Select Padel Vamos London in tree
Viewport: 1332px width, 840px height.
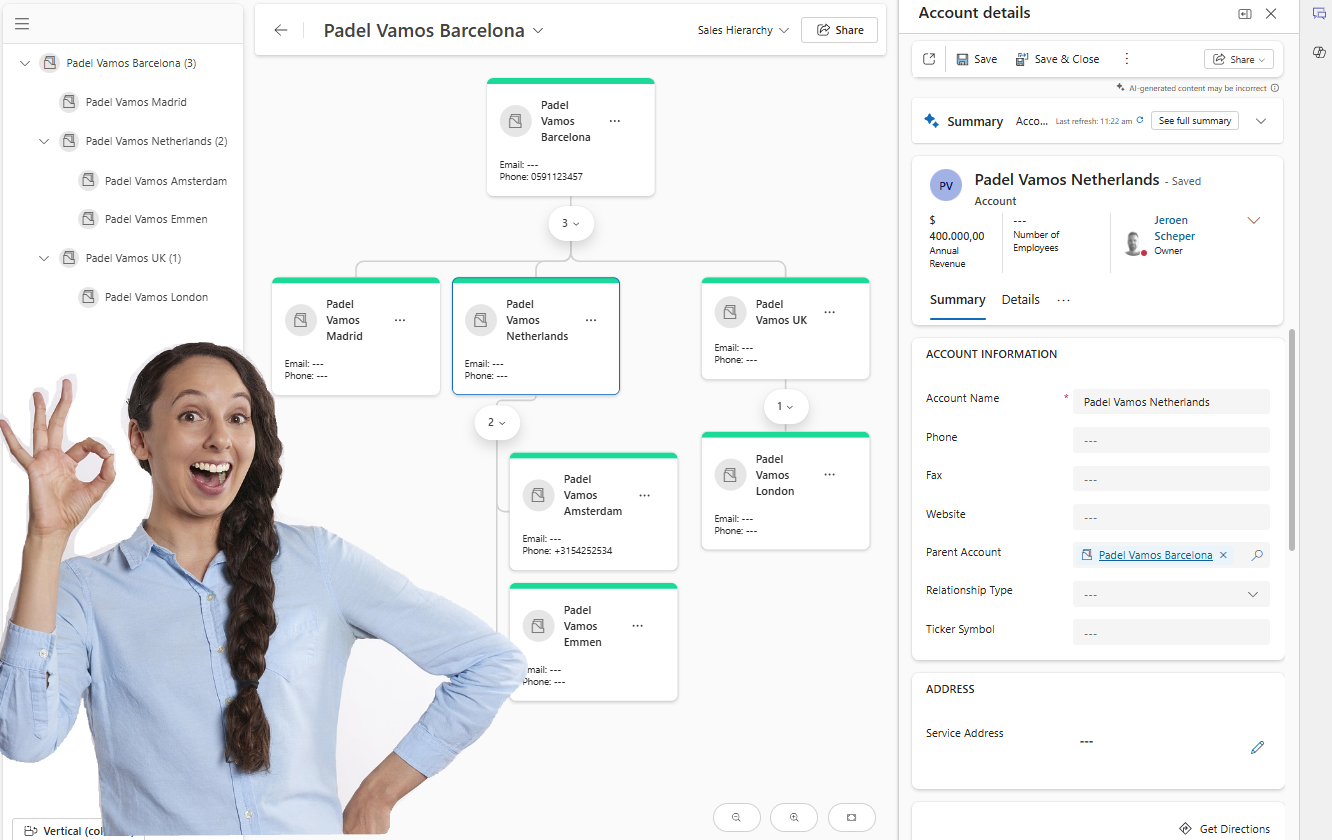tap(156, 297)
